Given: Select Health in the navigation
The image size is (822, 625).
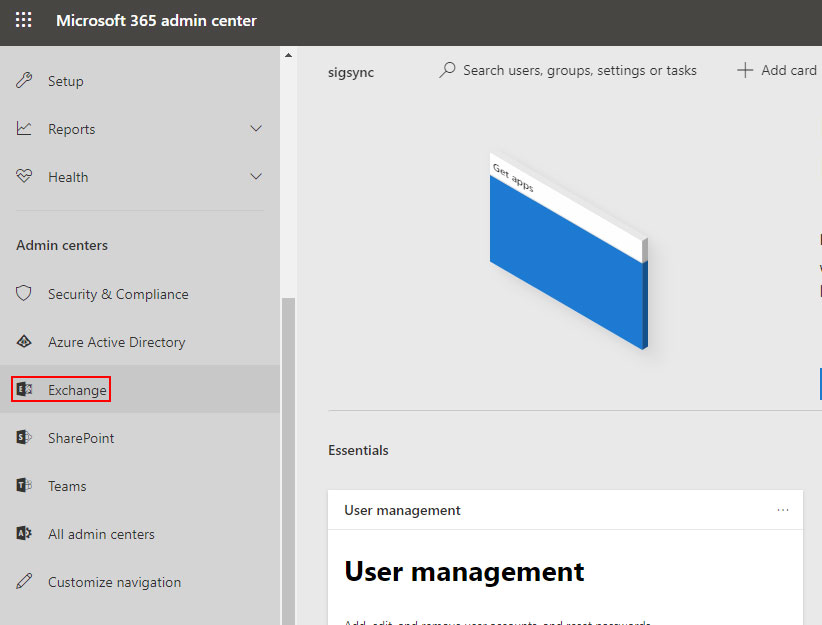Looking at the screenshot, I should [x=140, y=177].
